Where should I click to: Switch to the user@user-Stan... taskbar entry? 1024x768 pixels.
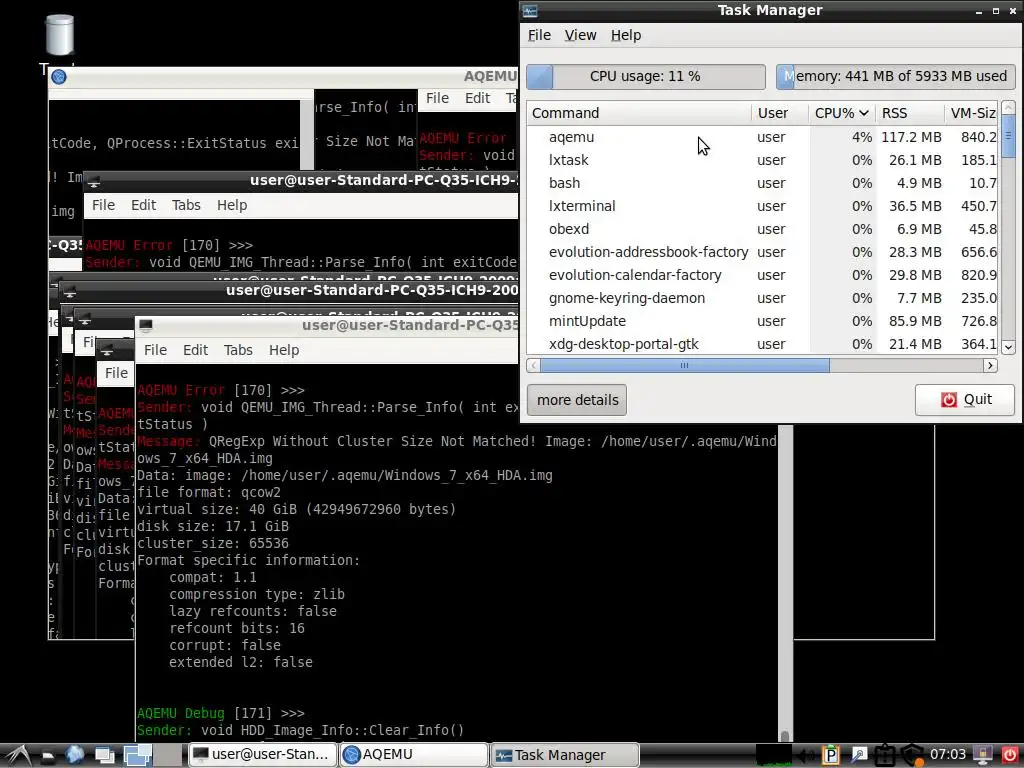click(x=263, y=755)
